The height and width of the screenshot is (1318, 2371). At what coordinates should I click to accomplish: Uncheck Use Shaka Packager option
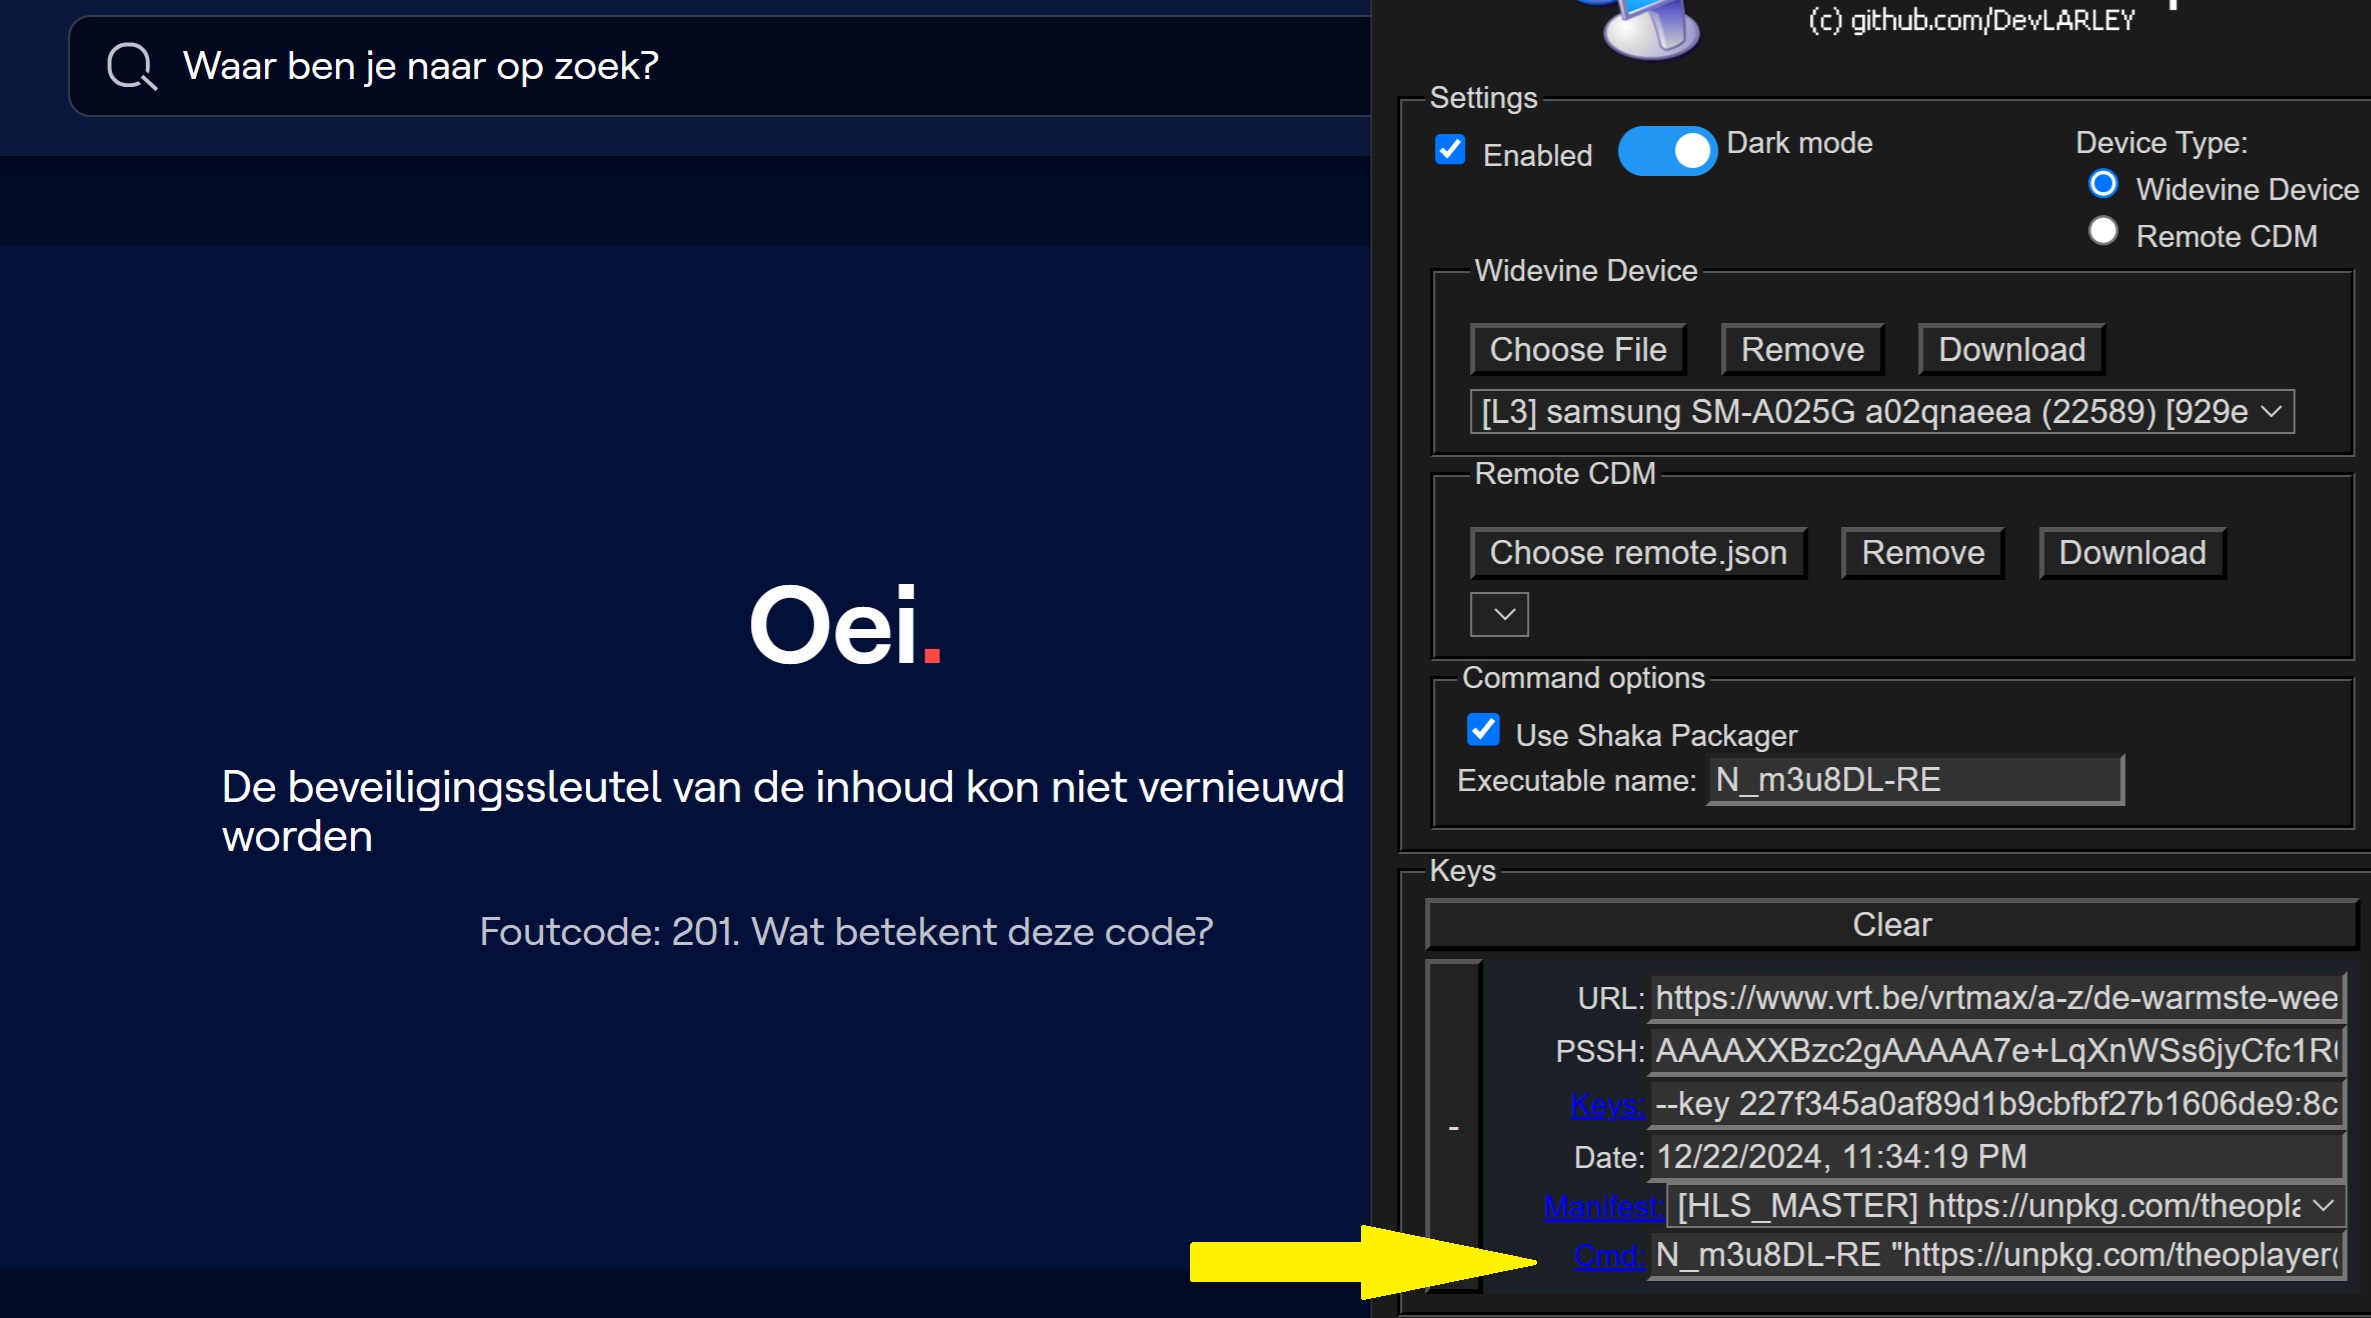[x=1483, y=730]
